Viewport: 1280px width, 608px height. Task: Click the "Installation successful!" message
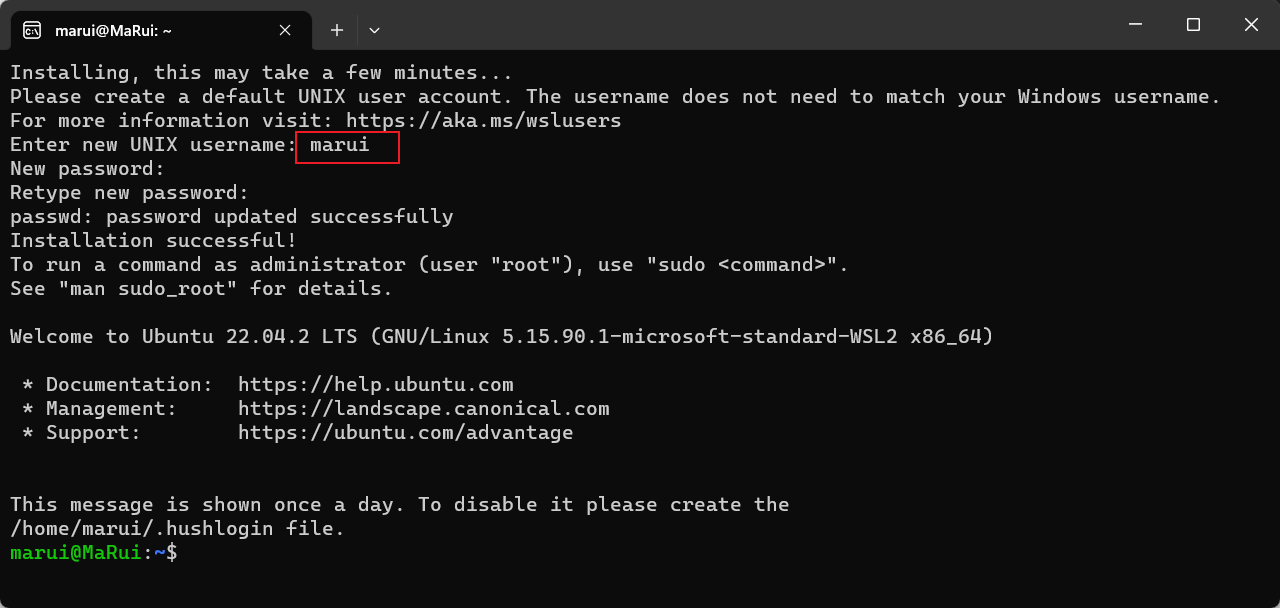click(153, 241)
